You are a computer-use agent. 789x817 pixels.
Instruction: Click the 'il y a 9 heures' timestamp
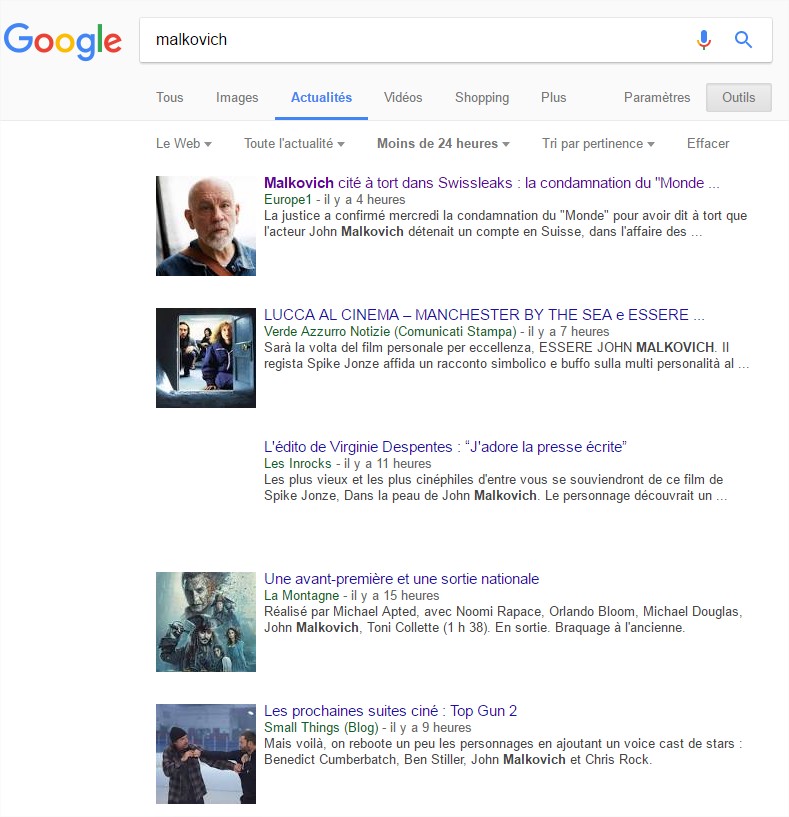tap(430, 727)
